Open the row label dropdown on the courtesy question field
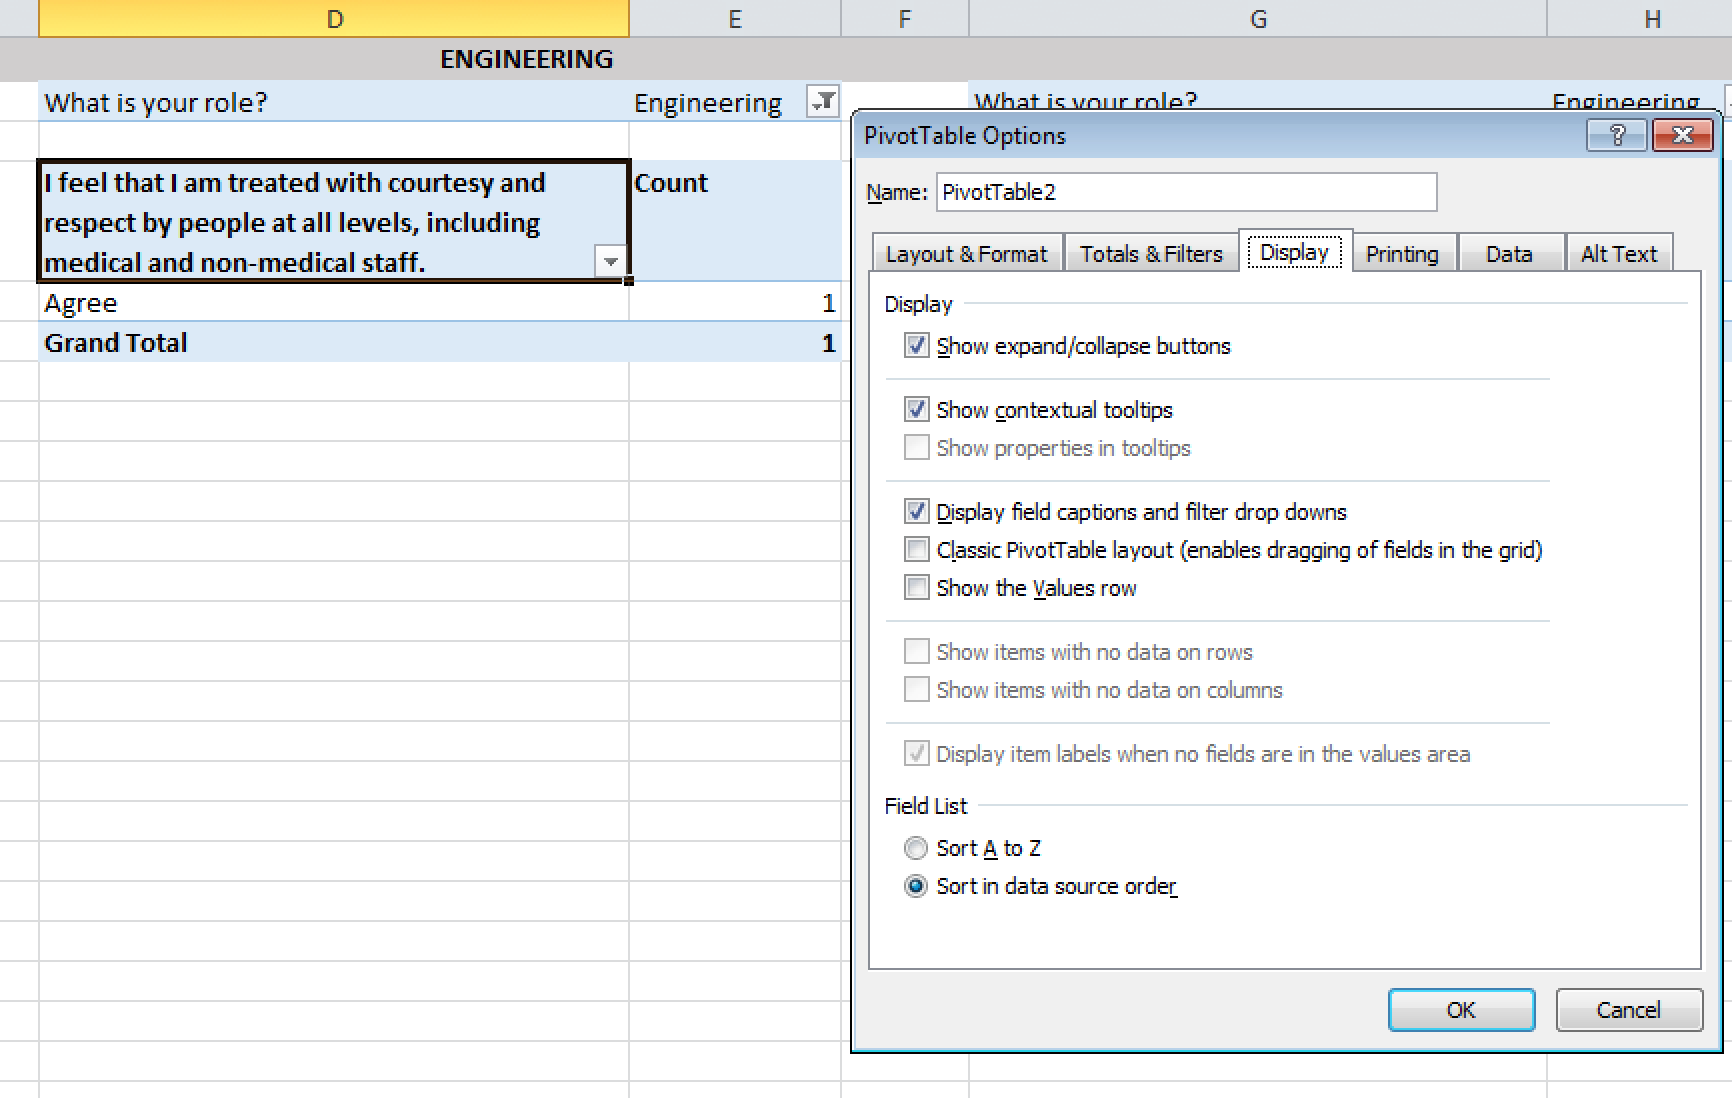 (x=608, y=262)
